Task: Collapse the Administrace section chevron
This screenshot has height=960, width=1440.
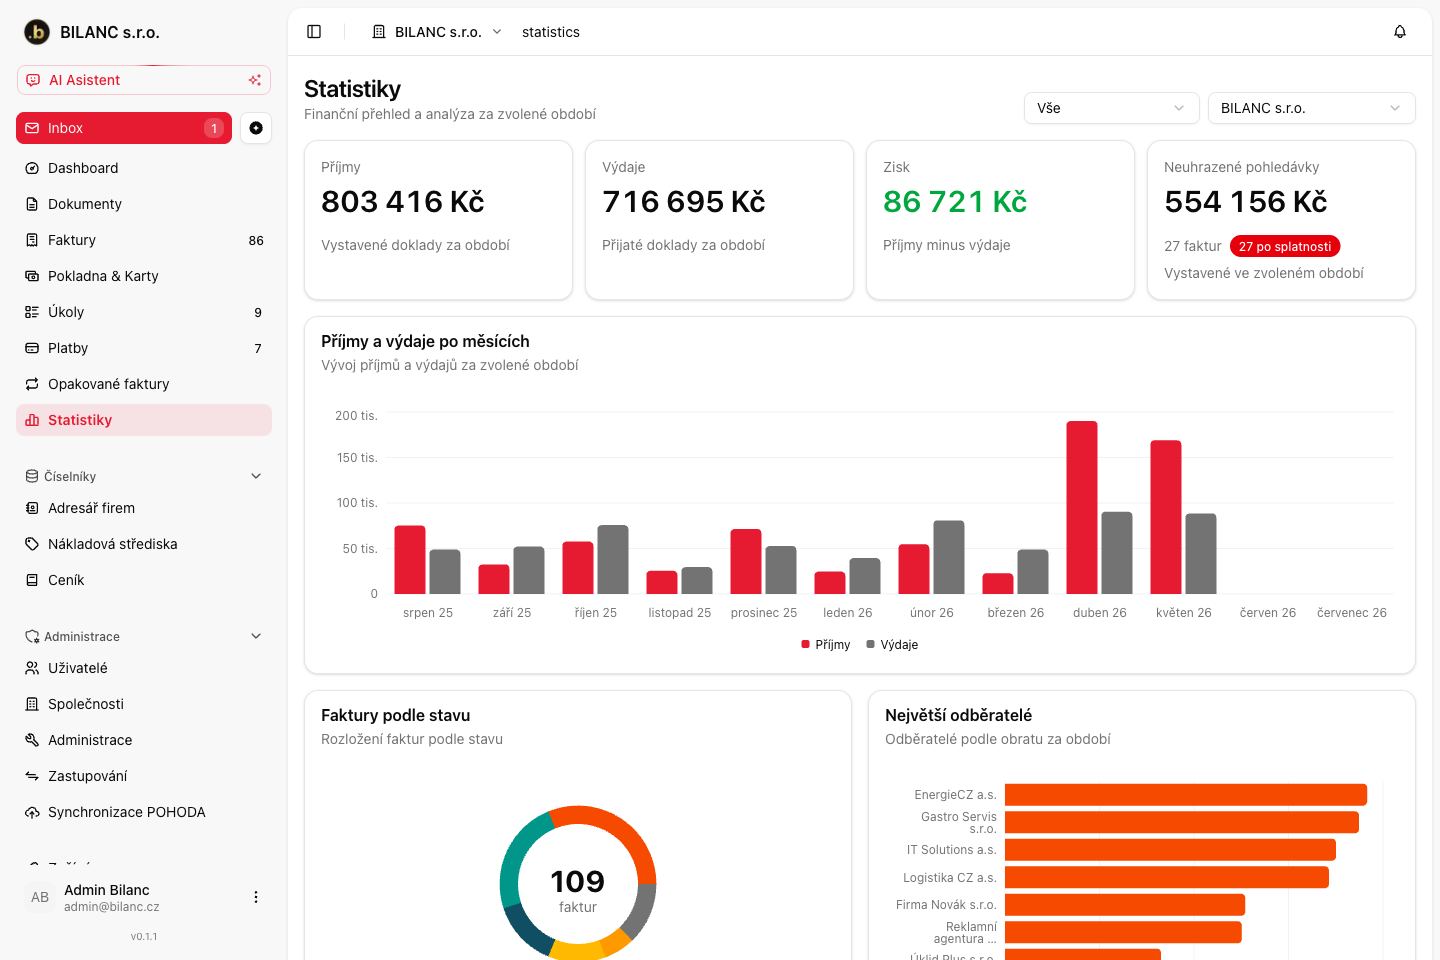Action: (x=256, y=636)
